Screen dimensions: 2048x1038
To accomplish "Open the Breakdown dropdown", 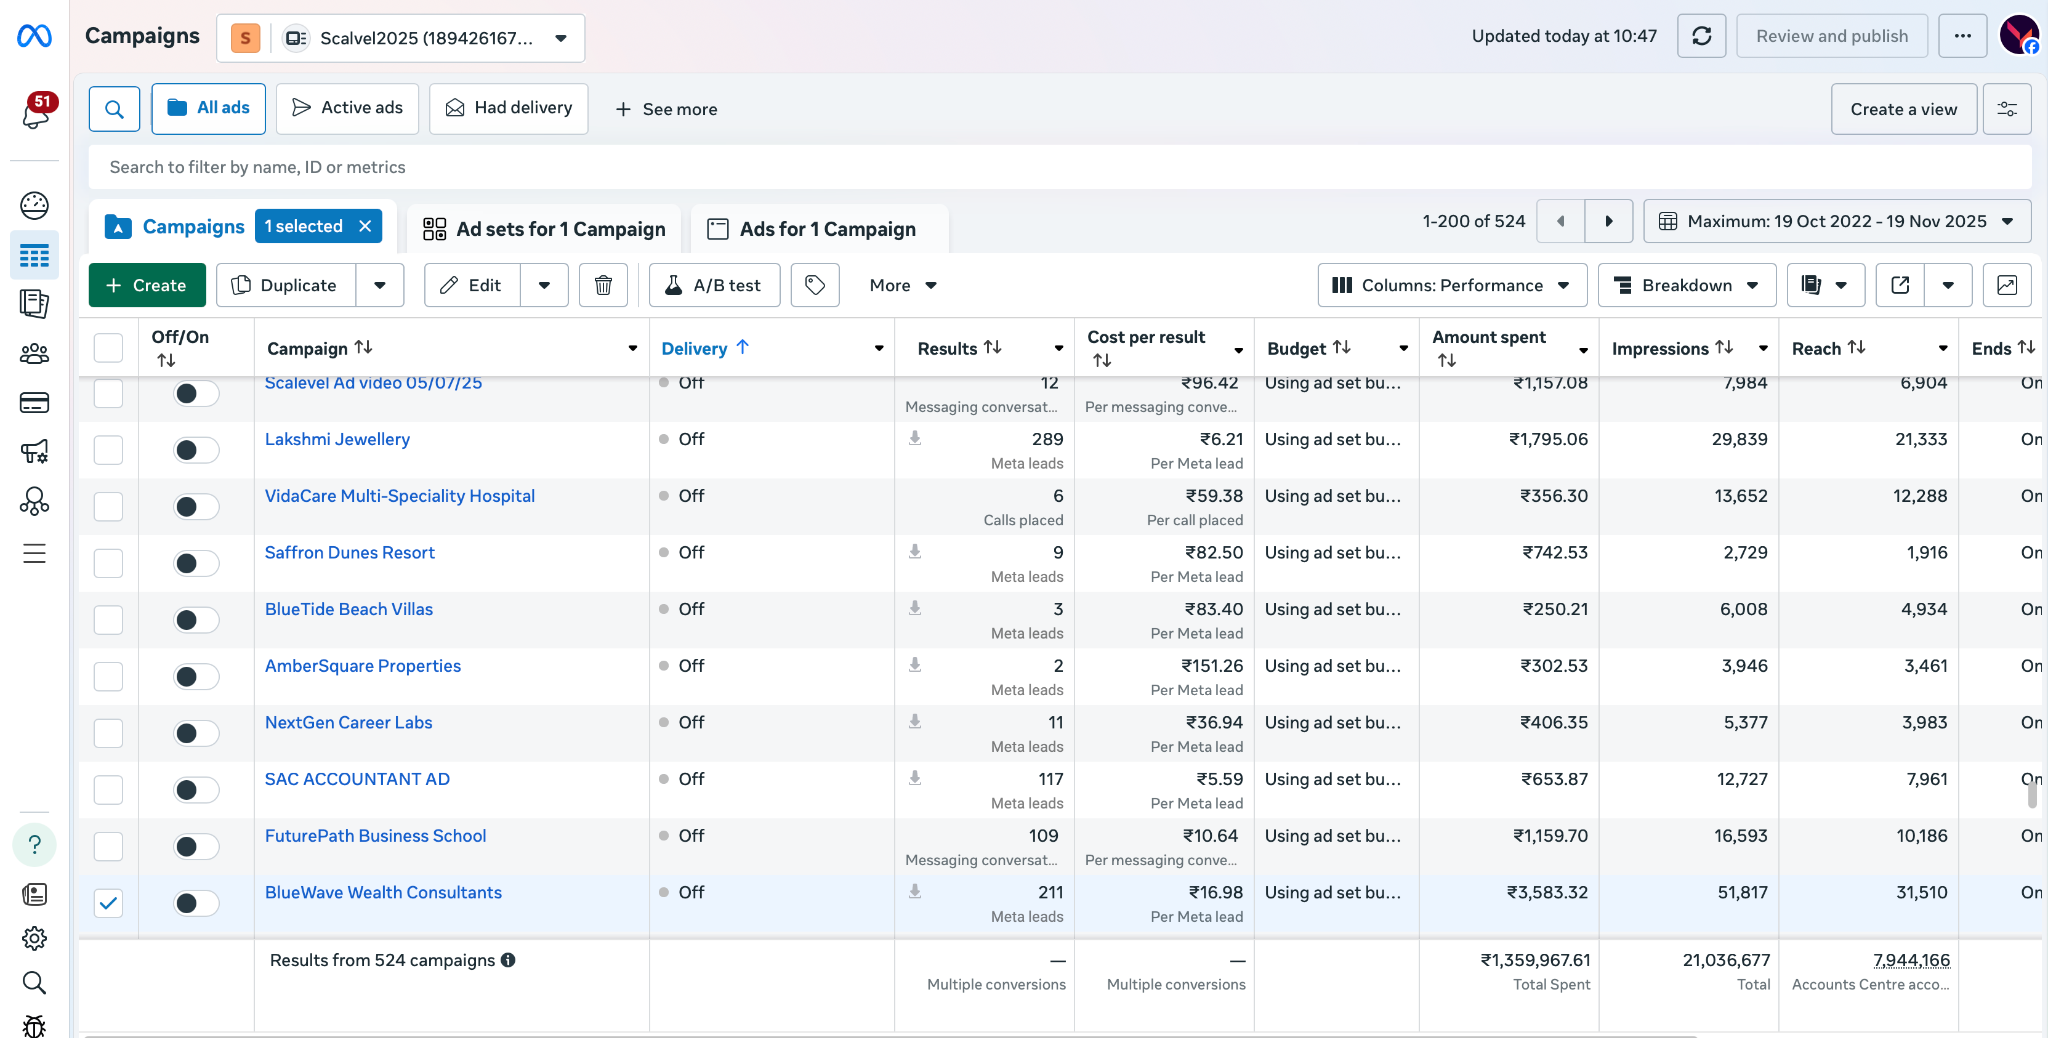I will tap(1686, 285).
